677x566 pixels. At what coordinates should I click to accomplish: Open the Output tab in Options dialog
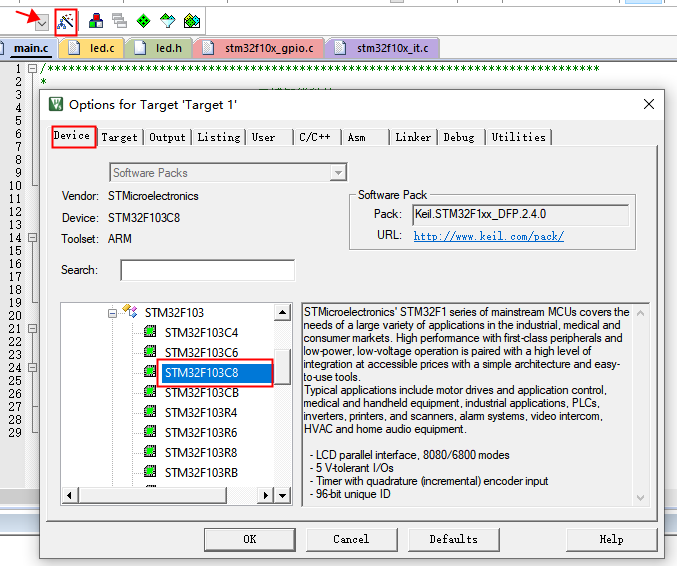tap(168, 137)
